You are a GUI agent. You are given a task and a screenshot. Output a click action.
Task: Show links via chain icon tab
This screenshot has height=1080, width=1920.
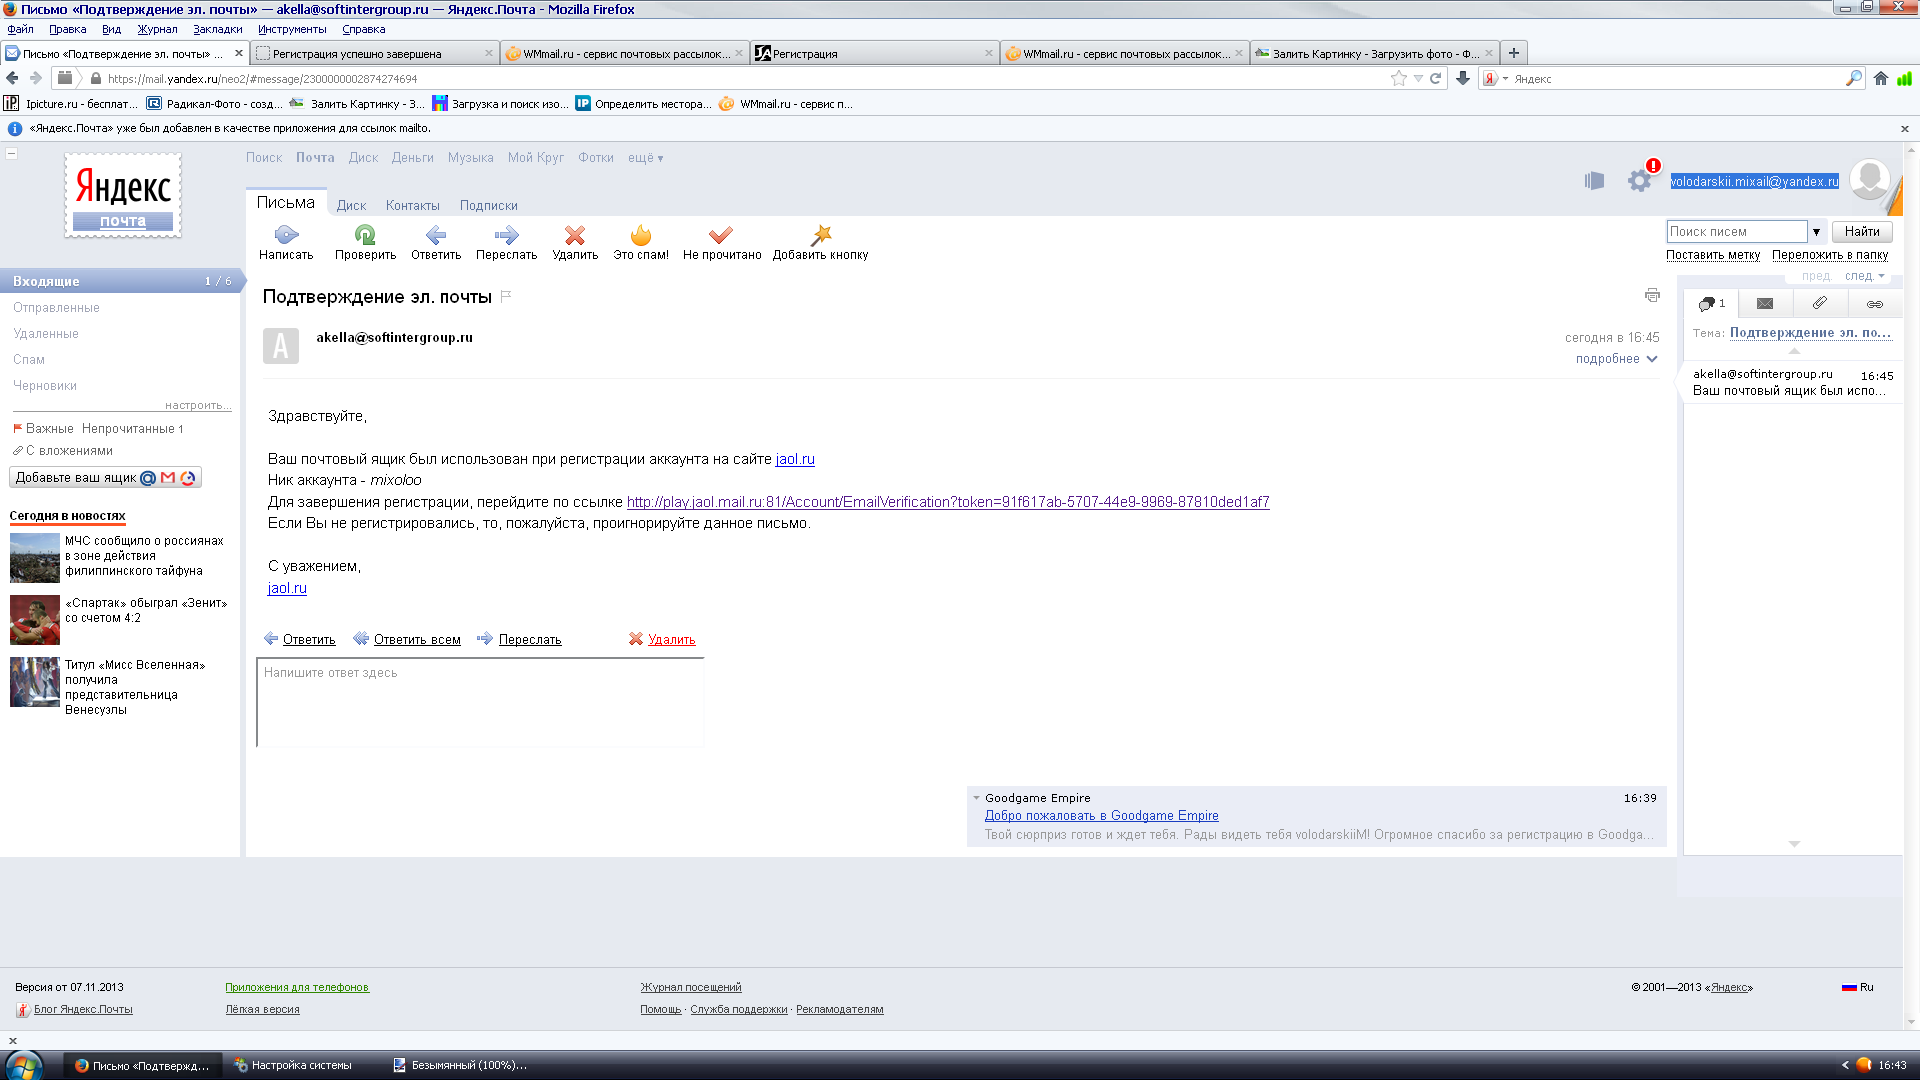[1875, 304]
